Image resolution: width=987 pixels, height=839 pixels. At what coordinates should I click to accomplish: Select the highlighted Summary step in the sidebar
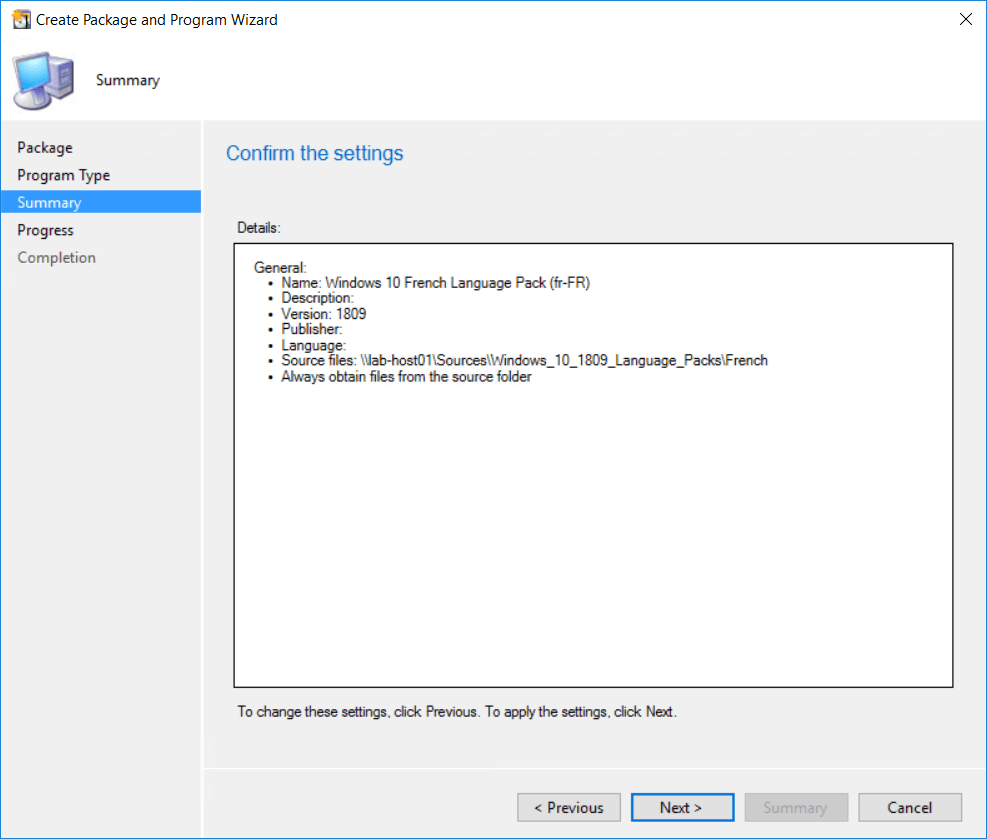[x=49, y=203]
